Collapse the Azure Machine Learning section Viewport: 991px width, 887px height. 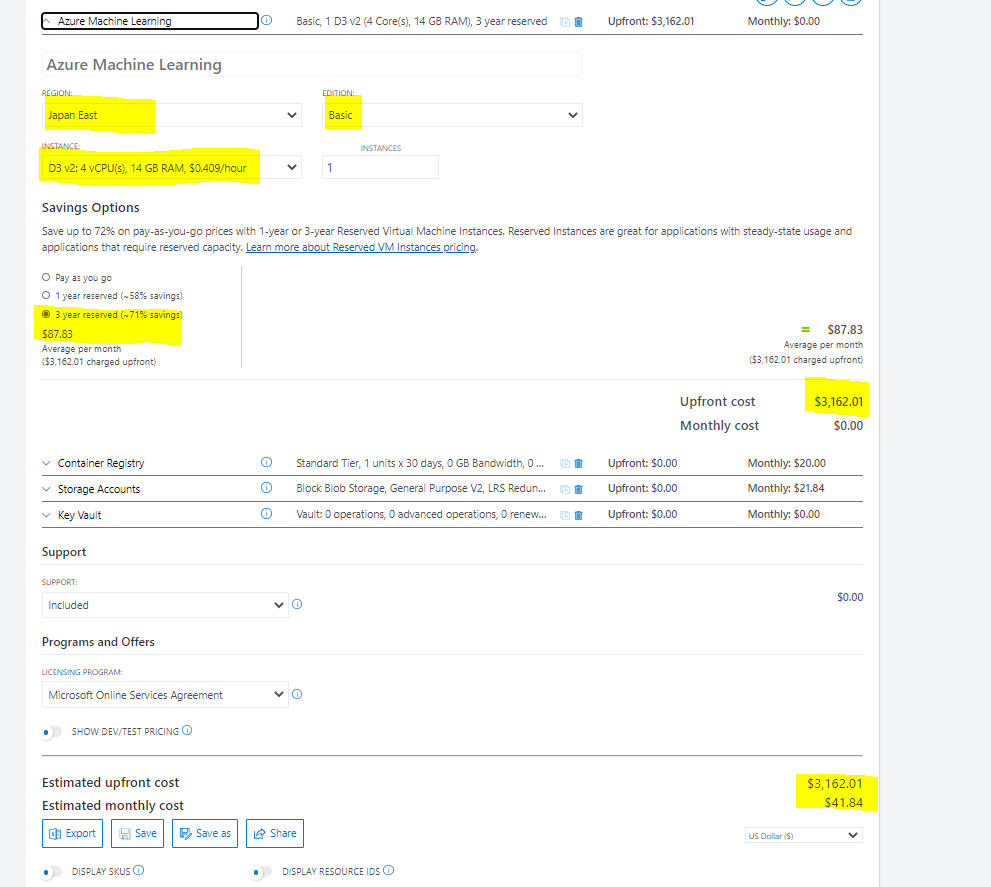coord(47,21)
